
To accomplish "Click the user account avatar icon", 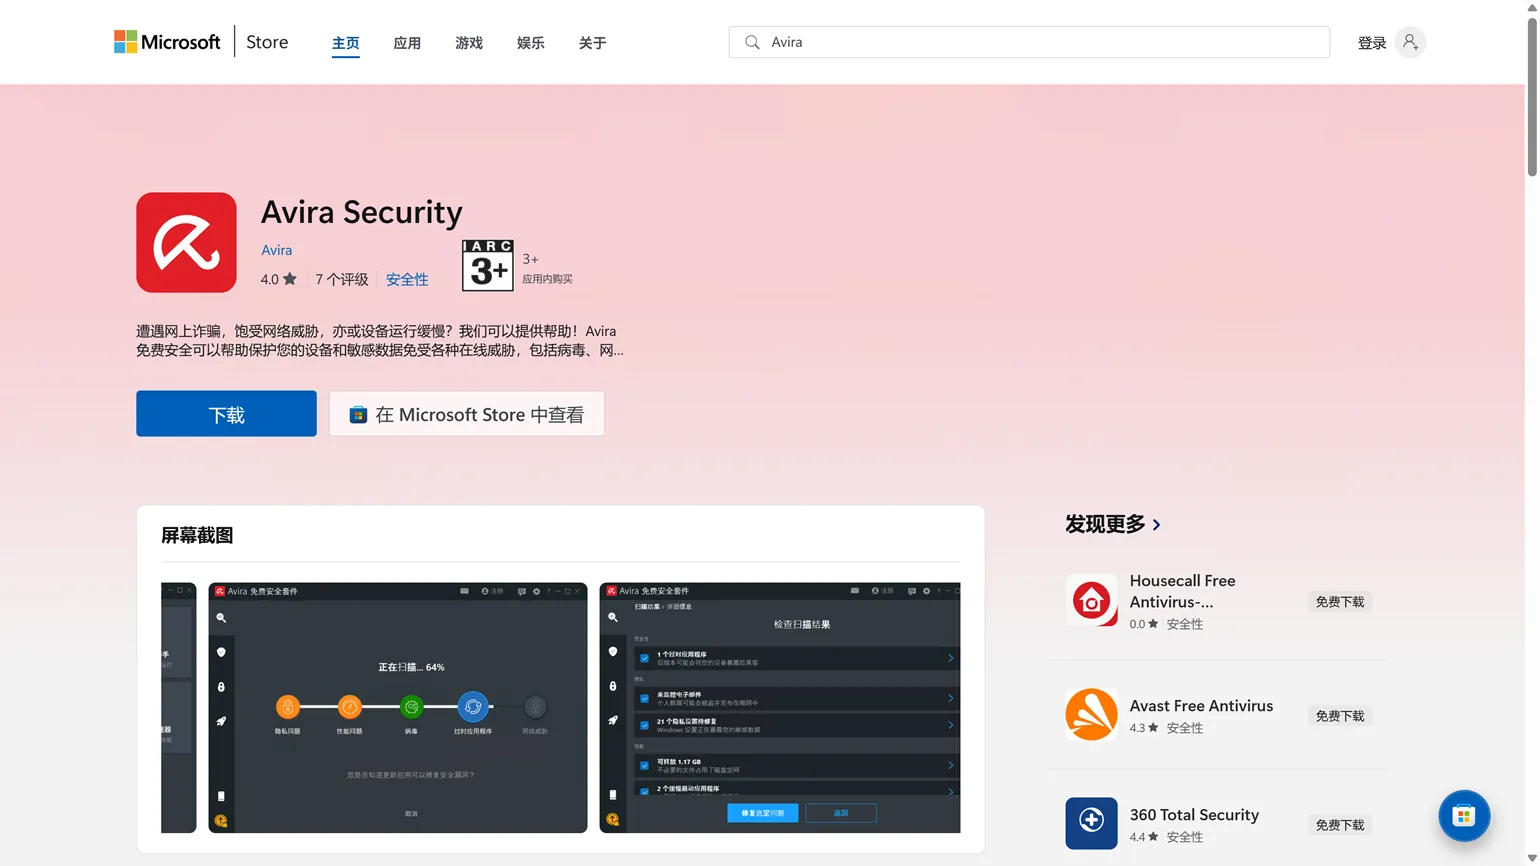I will click(1410, 42).
